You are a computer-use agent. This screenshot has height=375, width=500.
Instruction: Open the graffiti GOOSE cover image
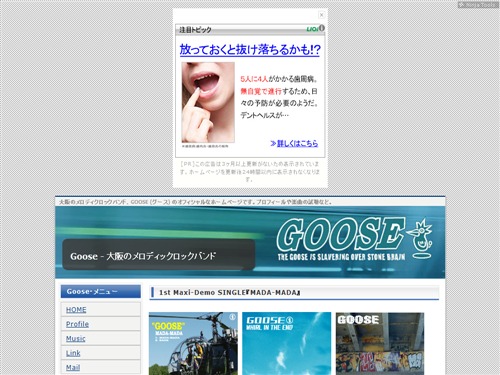point(380,343)
